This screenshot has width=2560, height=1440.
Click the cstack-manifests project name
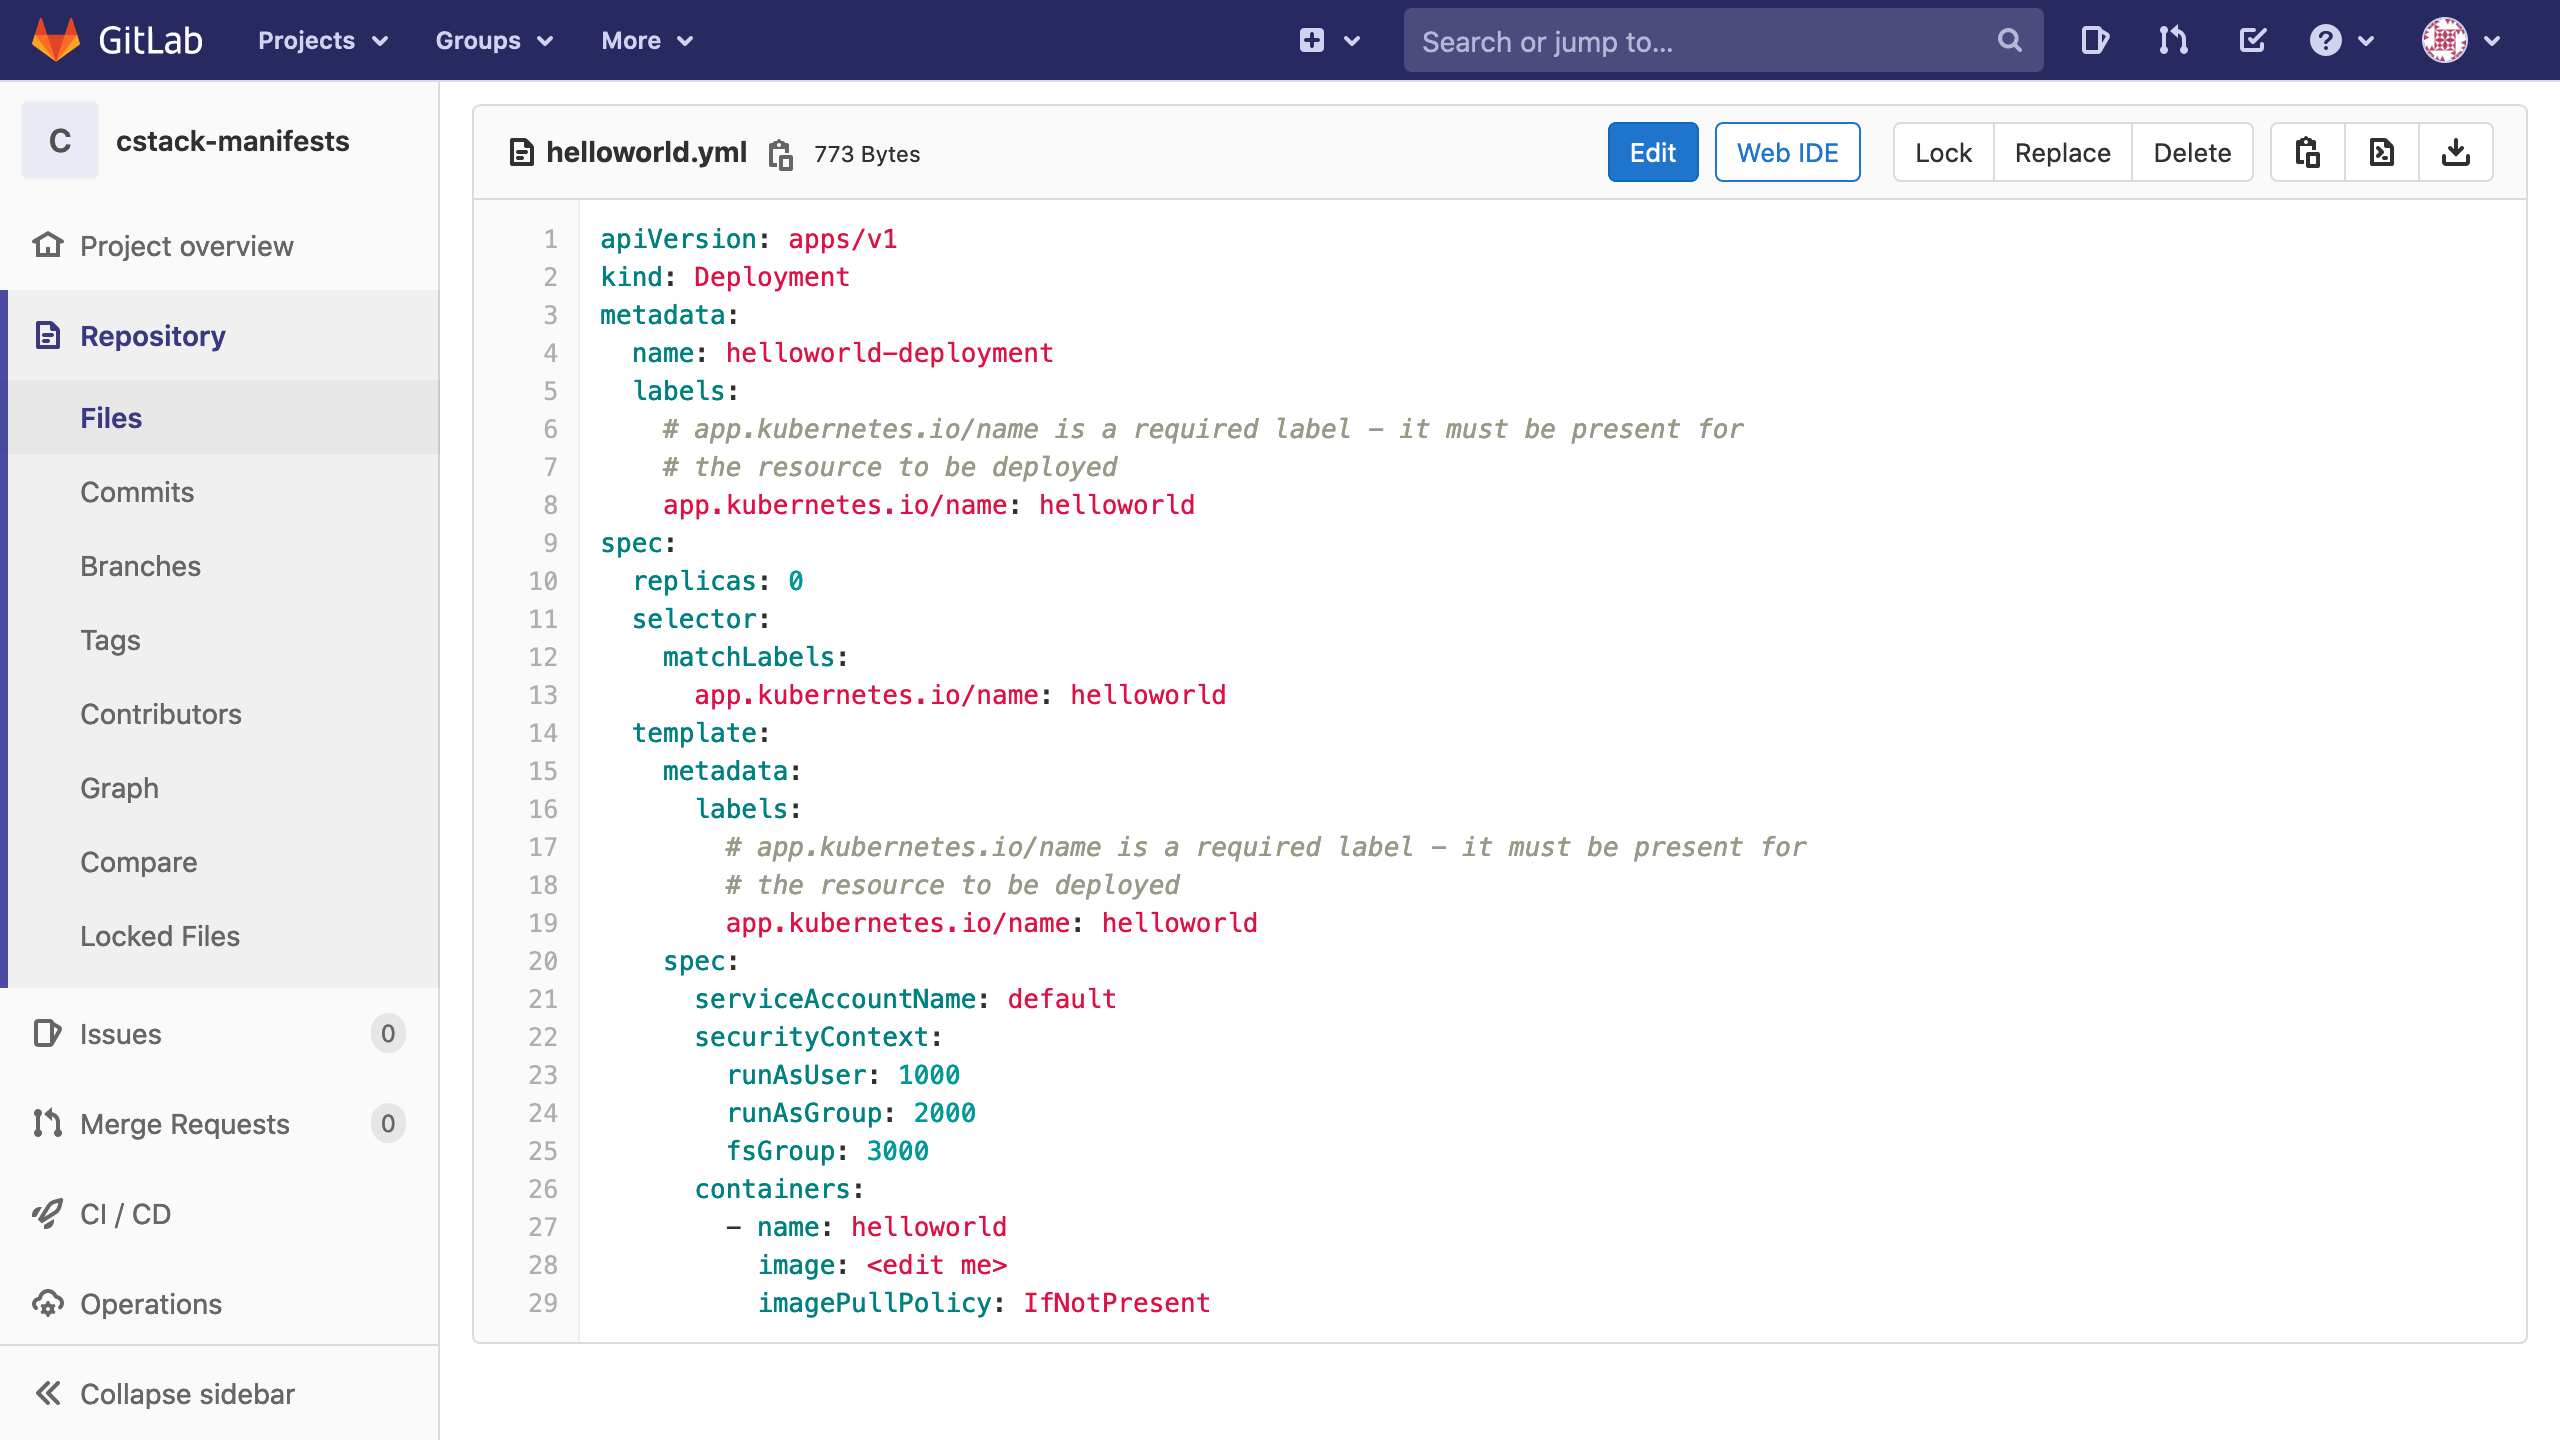(233, 141)
